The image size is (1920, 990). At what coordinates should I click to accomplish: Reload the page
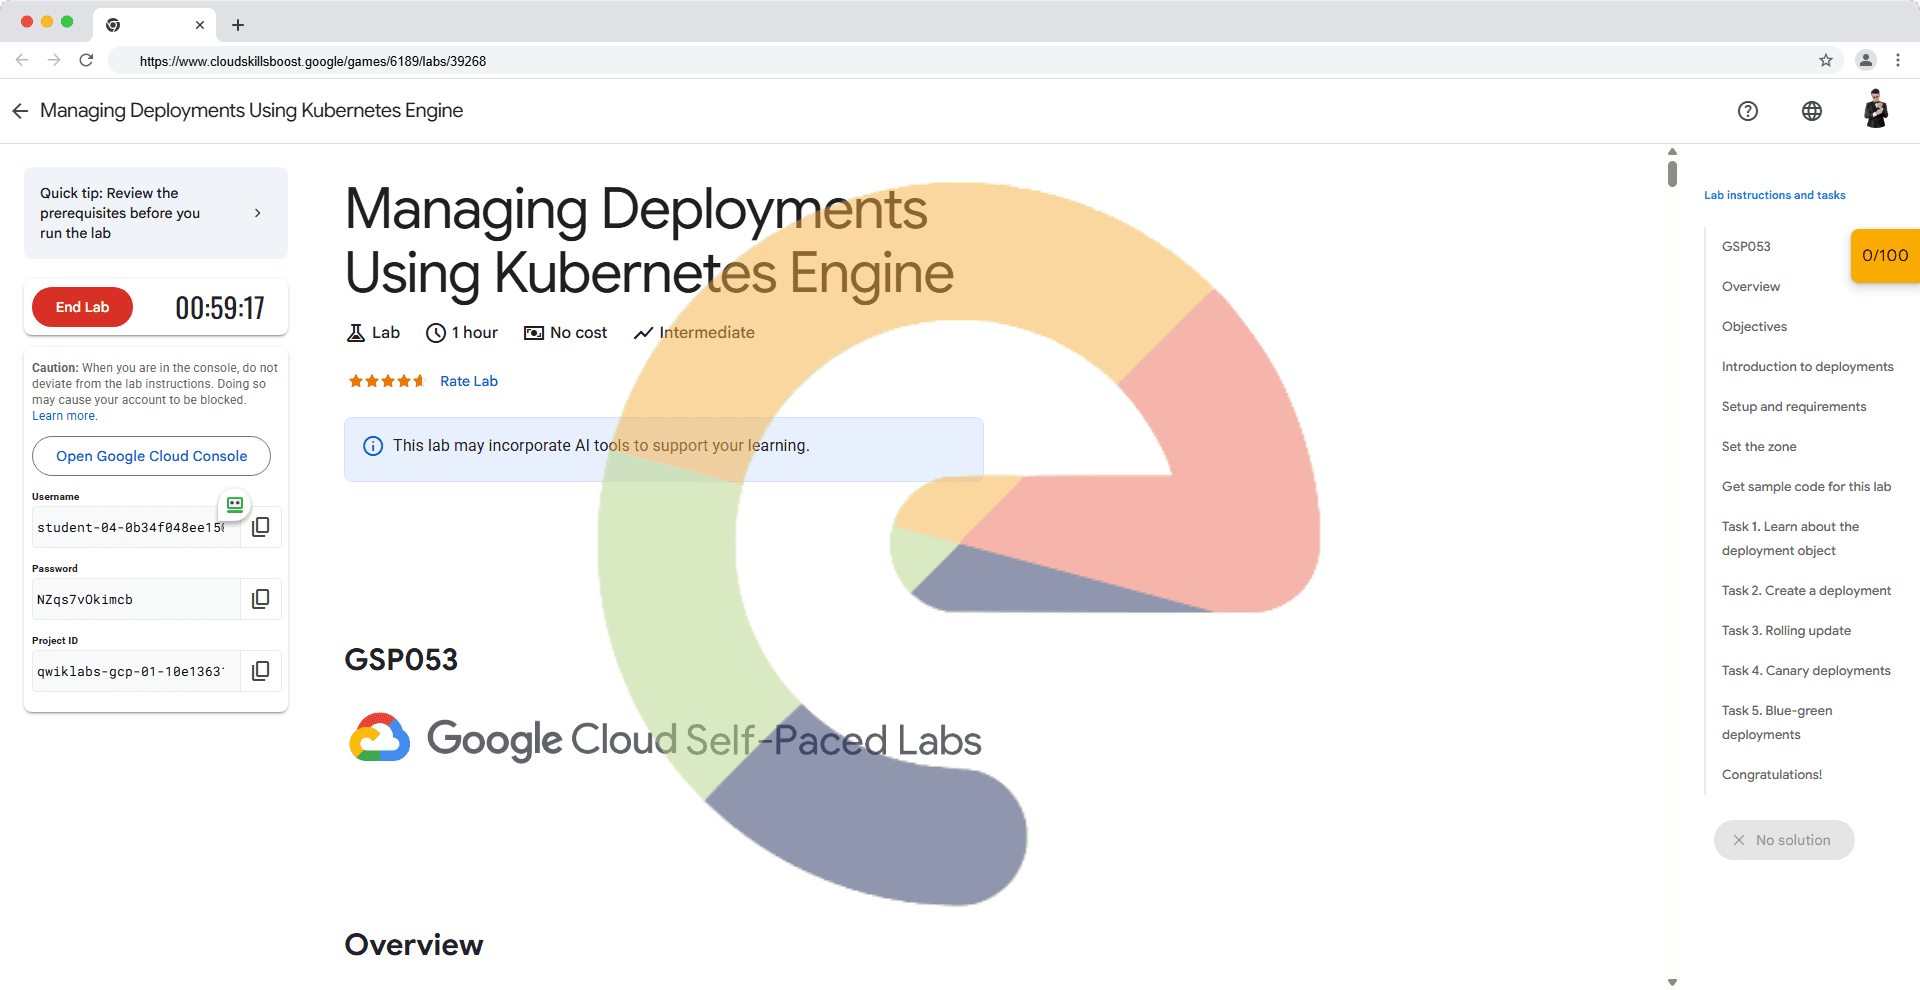point(87,60)
